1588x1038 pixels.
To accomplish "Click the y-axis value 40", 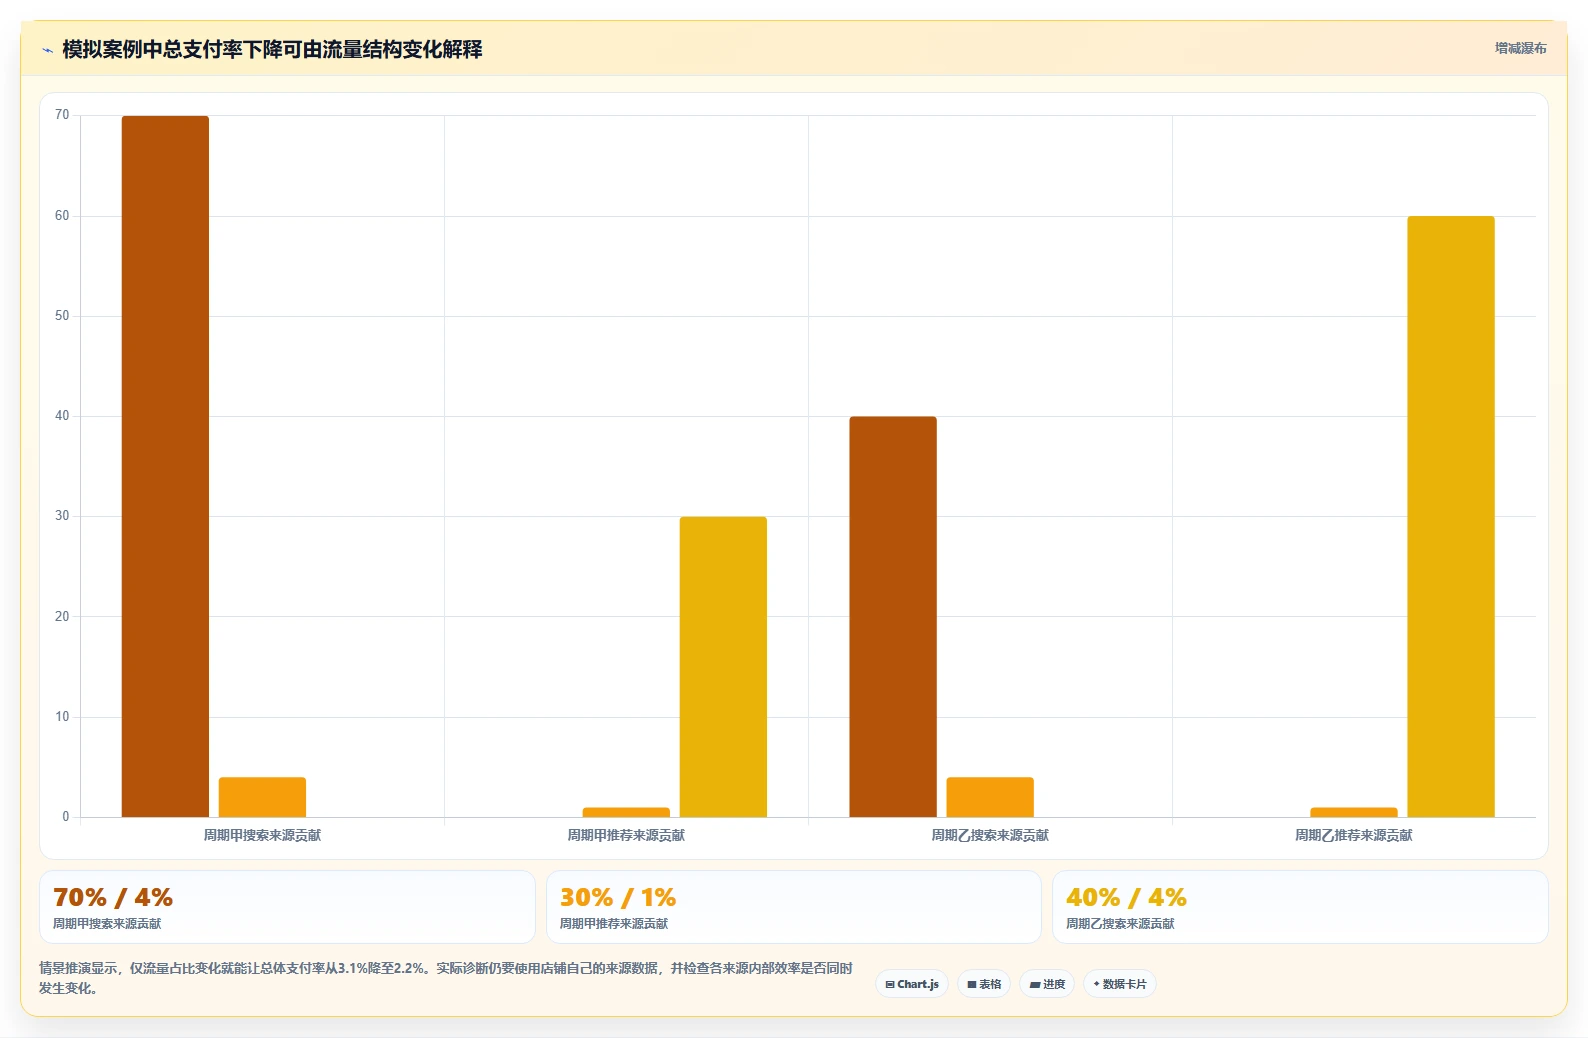I will tap(62, 416).
